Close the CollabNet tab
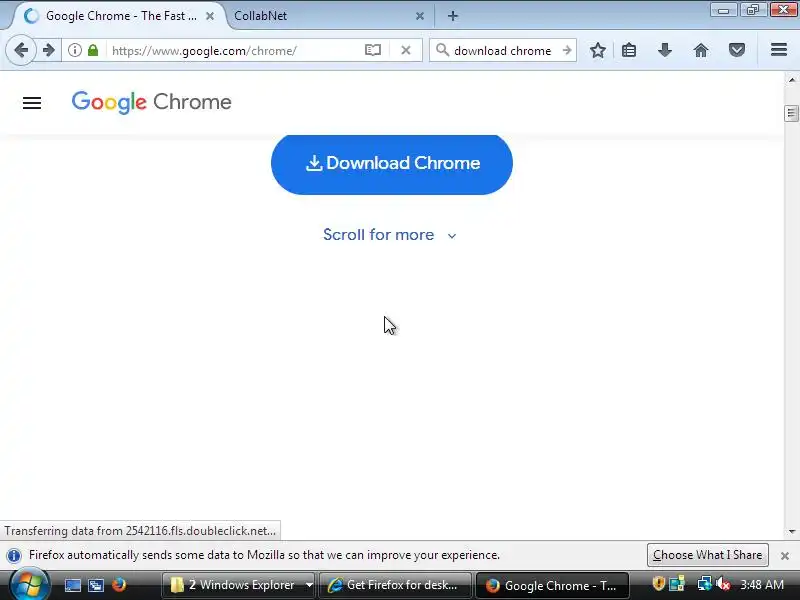The image size is (800, 600). tap(420, 16)
